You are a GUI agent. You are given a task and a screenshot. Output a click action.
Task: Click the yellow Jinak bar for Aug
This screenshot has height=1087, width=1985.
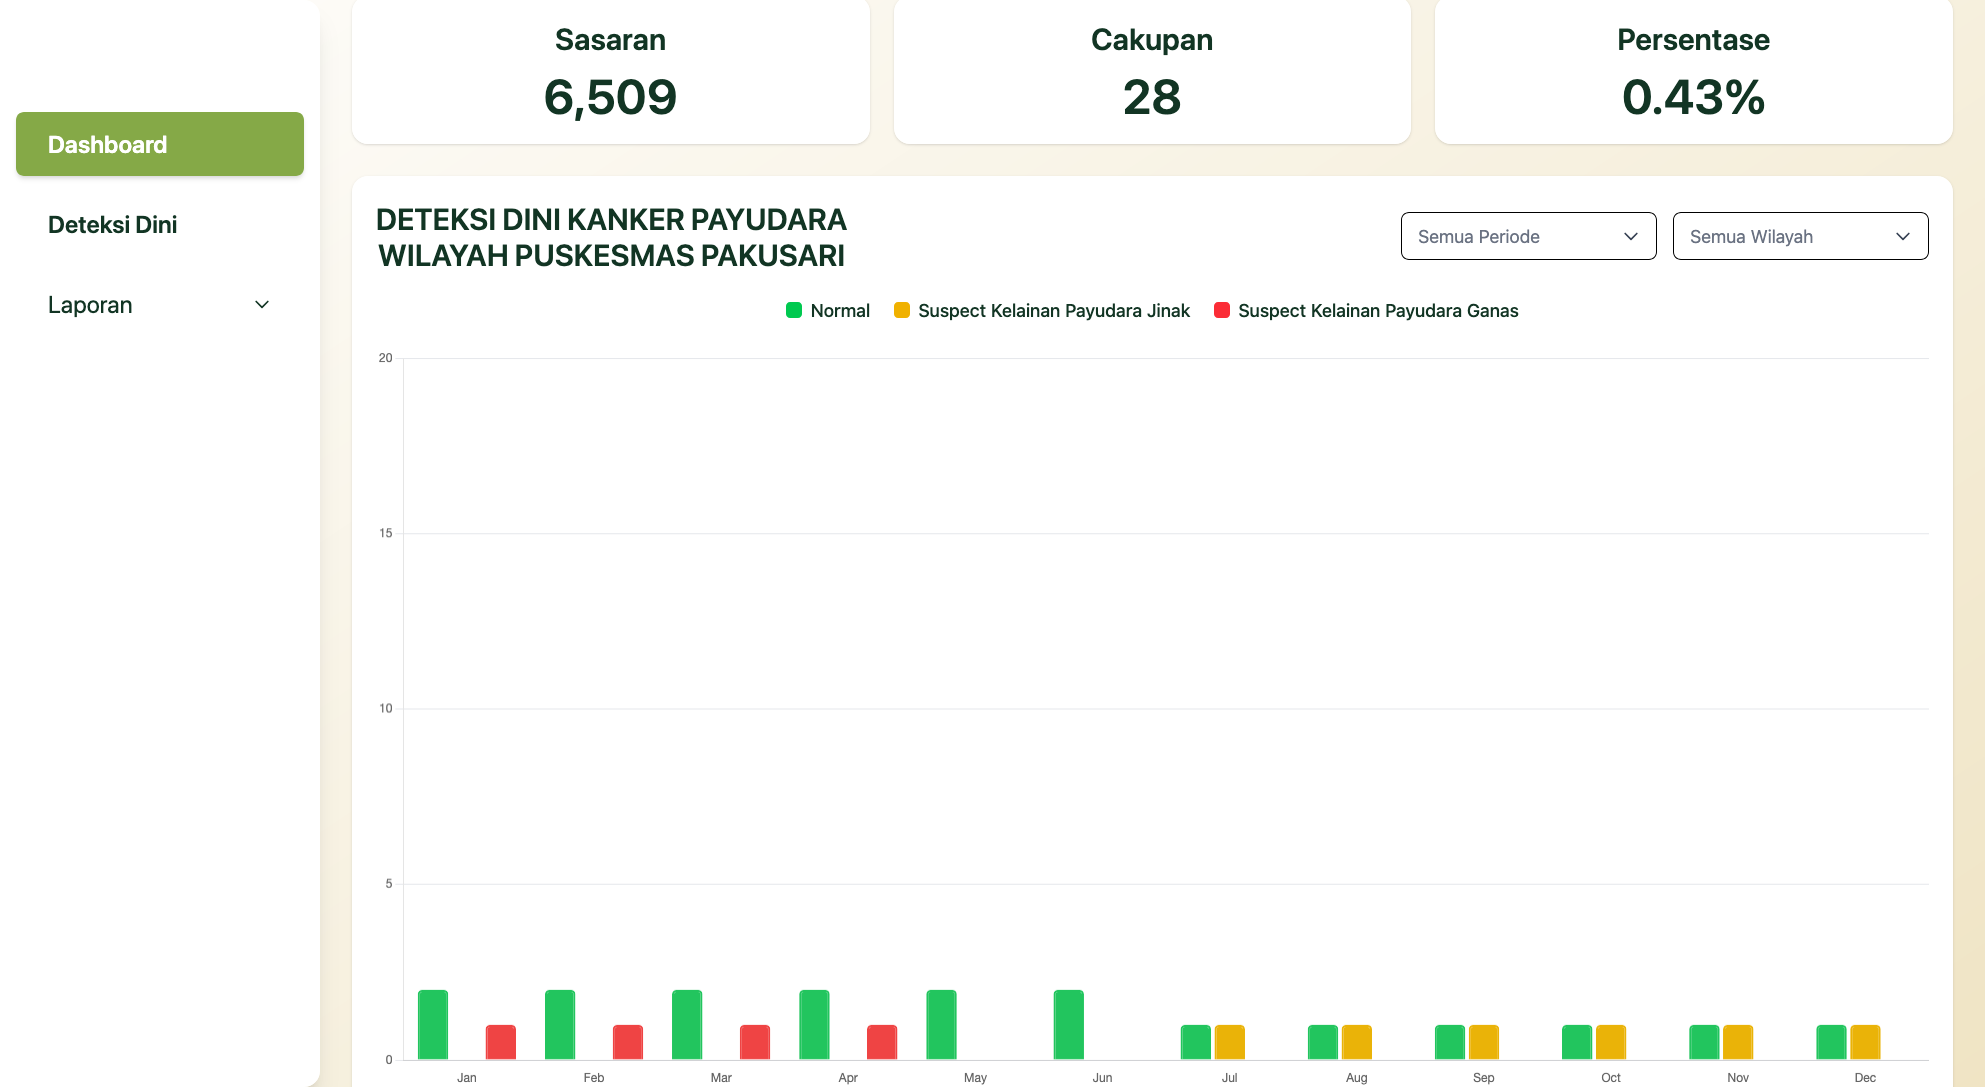[x=1357, y=1042]
